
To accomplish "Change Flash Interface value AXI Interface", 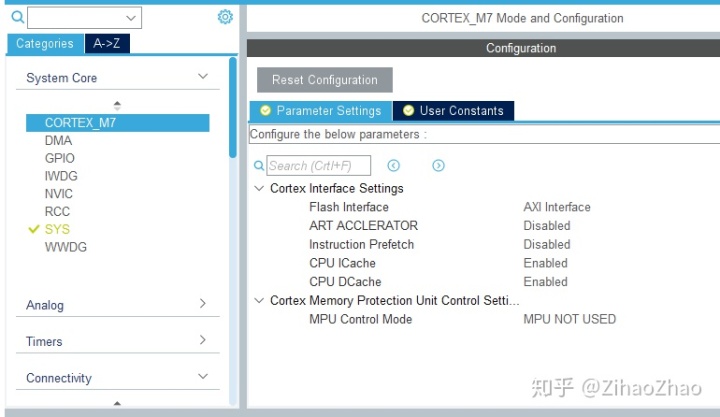I will 557,207.
